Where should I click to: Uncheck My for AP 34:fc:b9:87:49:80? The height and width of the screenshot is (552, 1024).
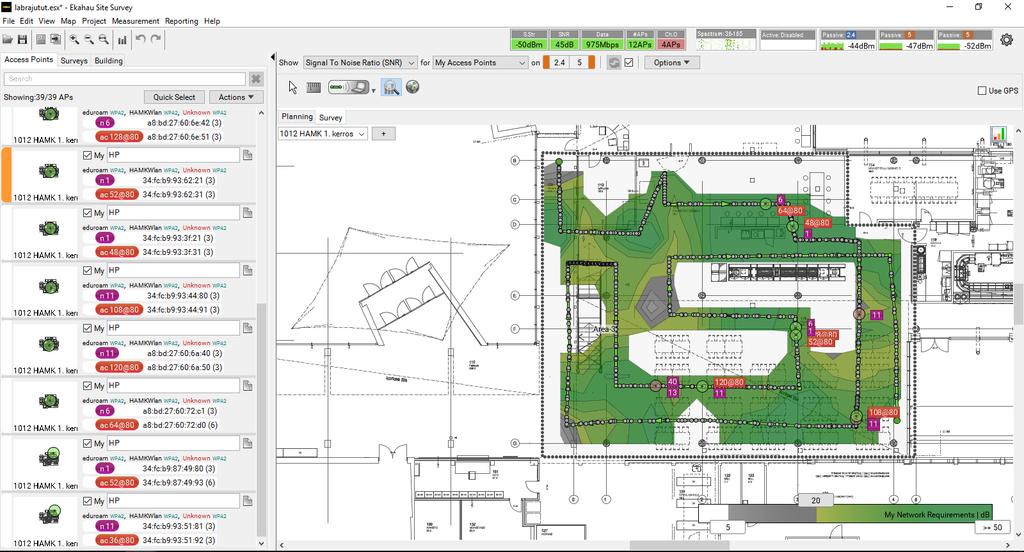[88, 444]
